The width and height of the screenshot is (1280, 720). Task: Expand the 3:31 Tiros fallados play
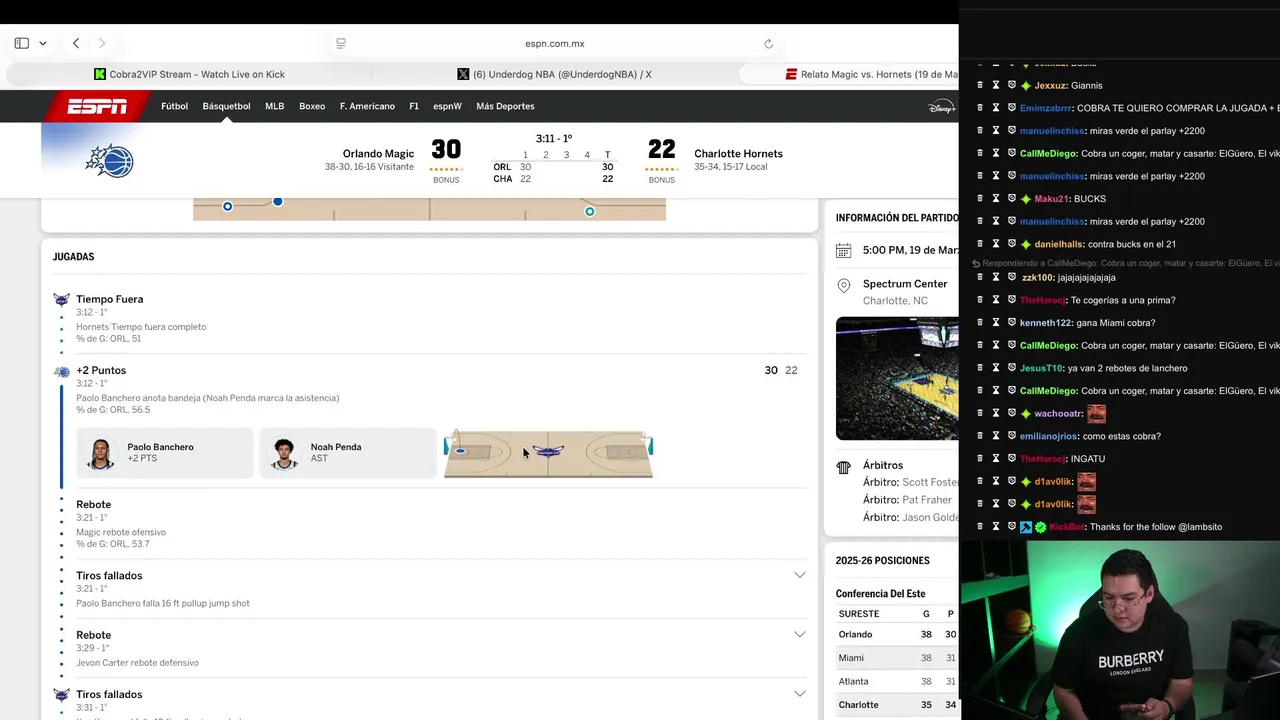[799, 693]
